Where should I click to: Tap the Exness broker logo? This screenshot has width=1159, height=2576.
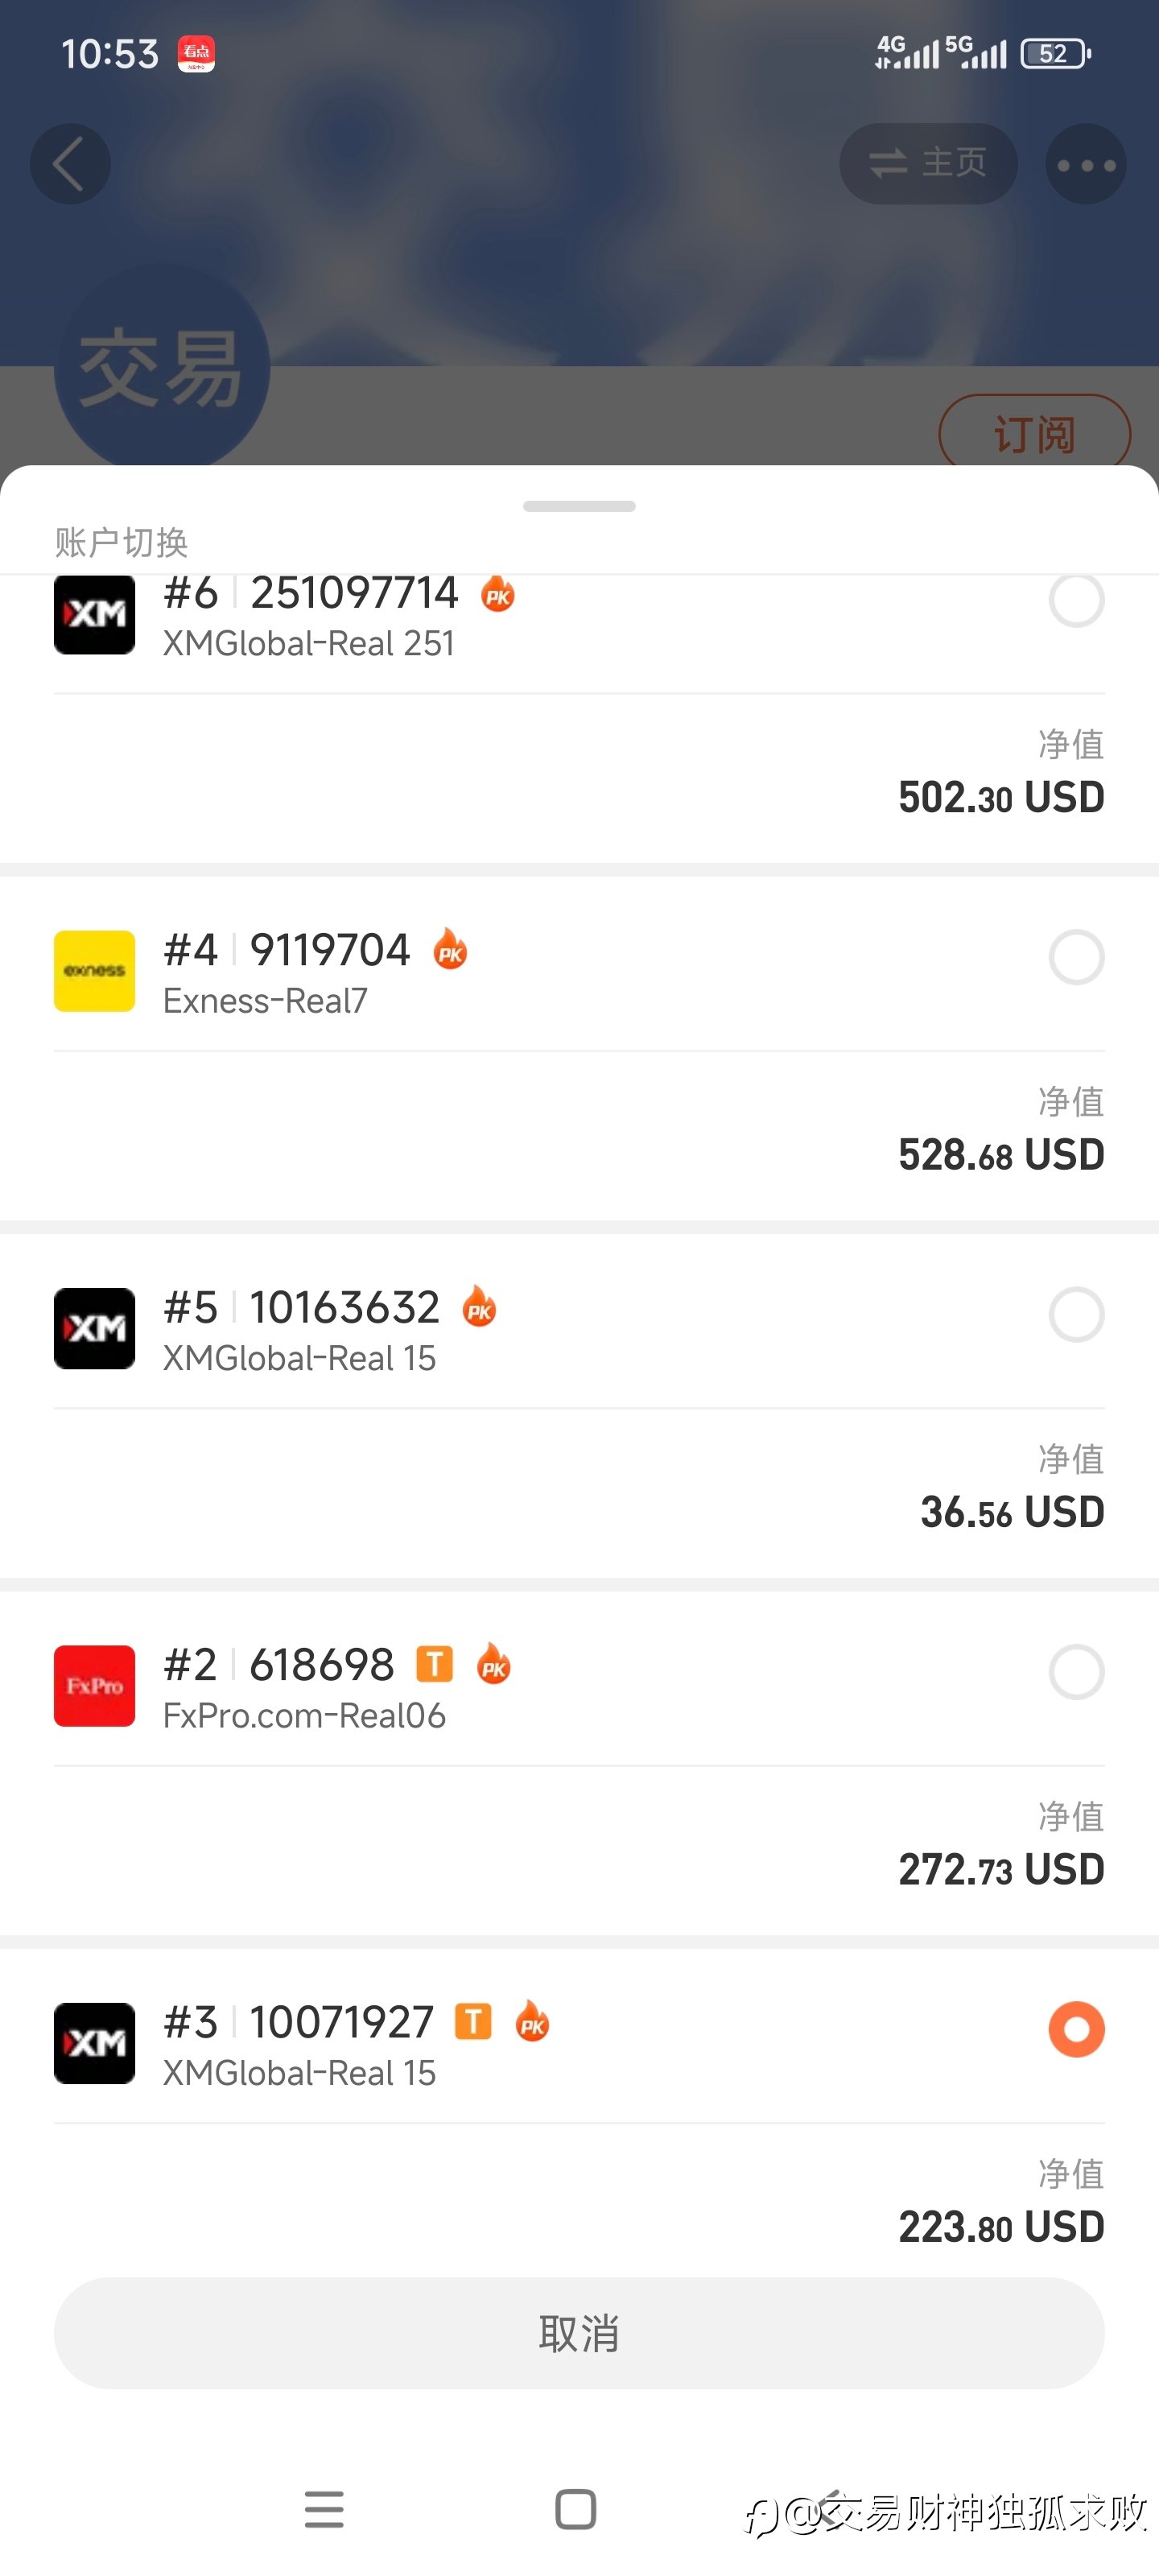[x=94, y=971]
